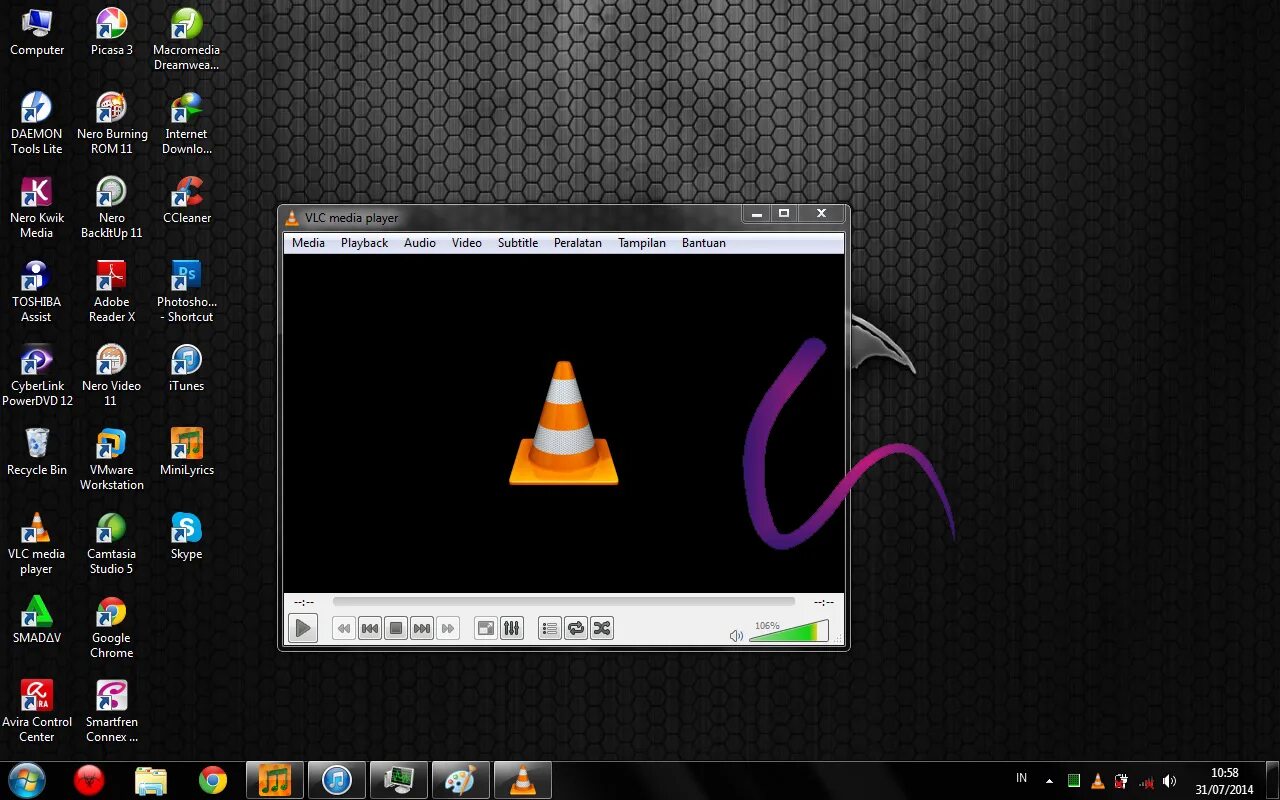Open the Subtitle menu
This screenshot has width=1280, height=800.
pyautogui.click(x=518, y=243)
